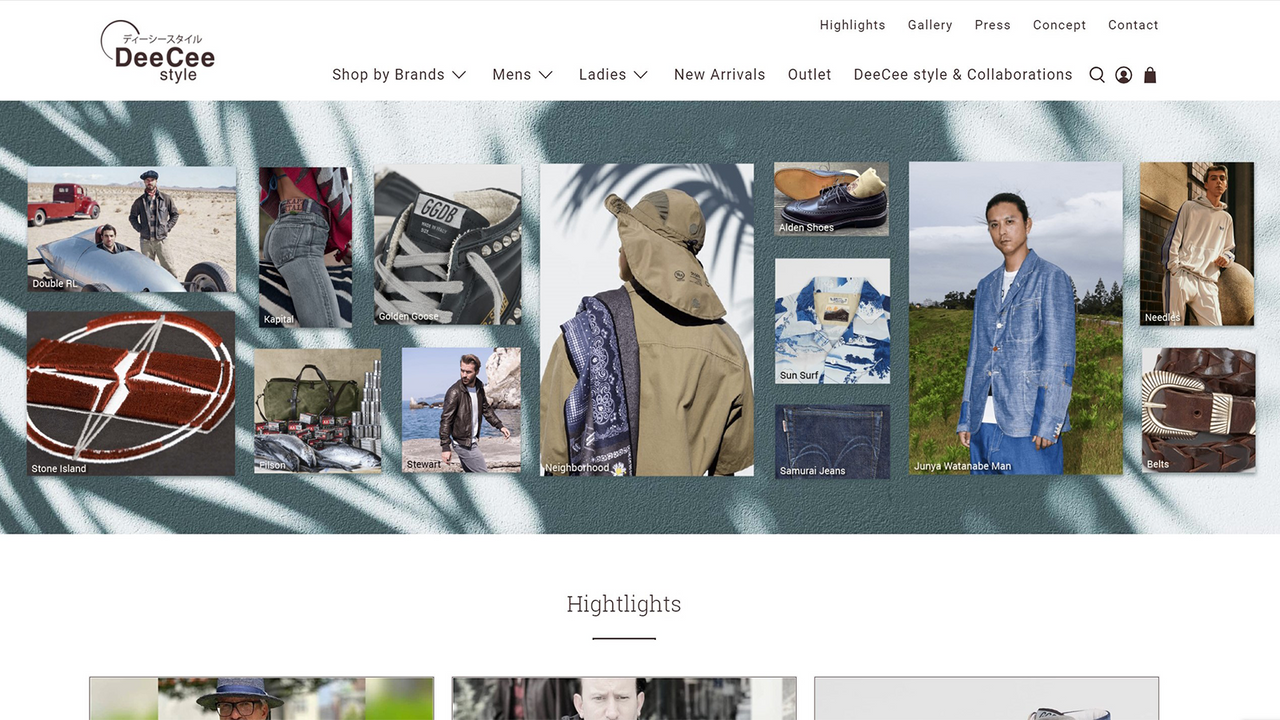Image resolution: width=1280 pixels, height=720 pixels.
Task: Open the Sun Surf shirt thumbnail
Action: pos(832,321)
